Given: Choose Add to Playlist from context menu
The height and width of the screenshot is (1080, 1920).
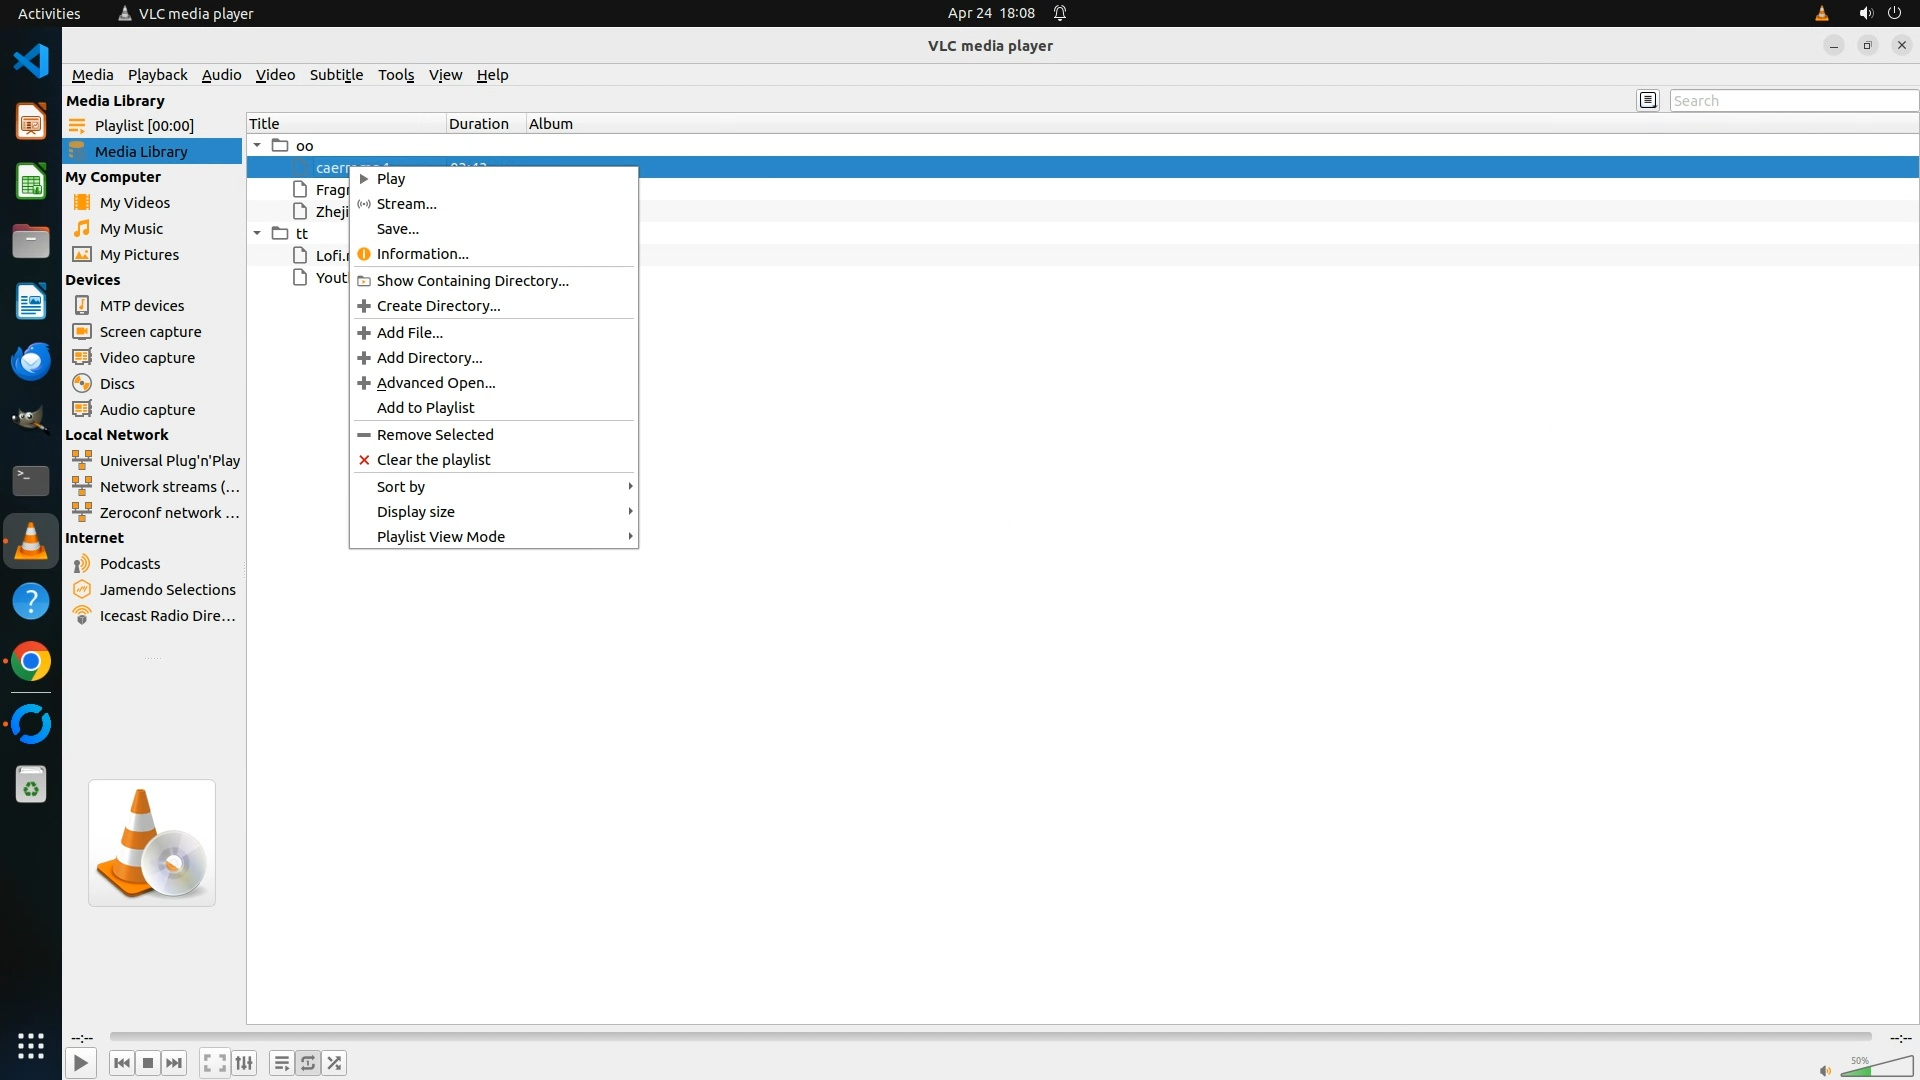Looking at the screenshot, I should [x=426, y=408].
